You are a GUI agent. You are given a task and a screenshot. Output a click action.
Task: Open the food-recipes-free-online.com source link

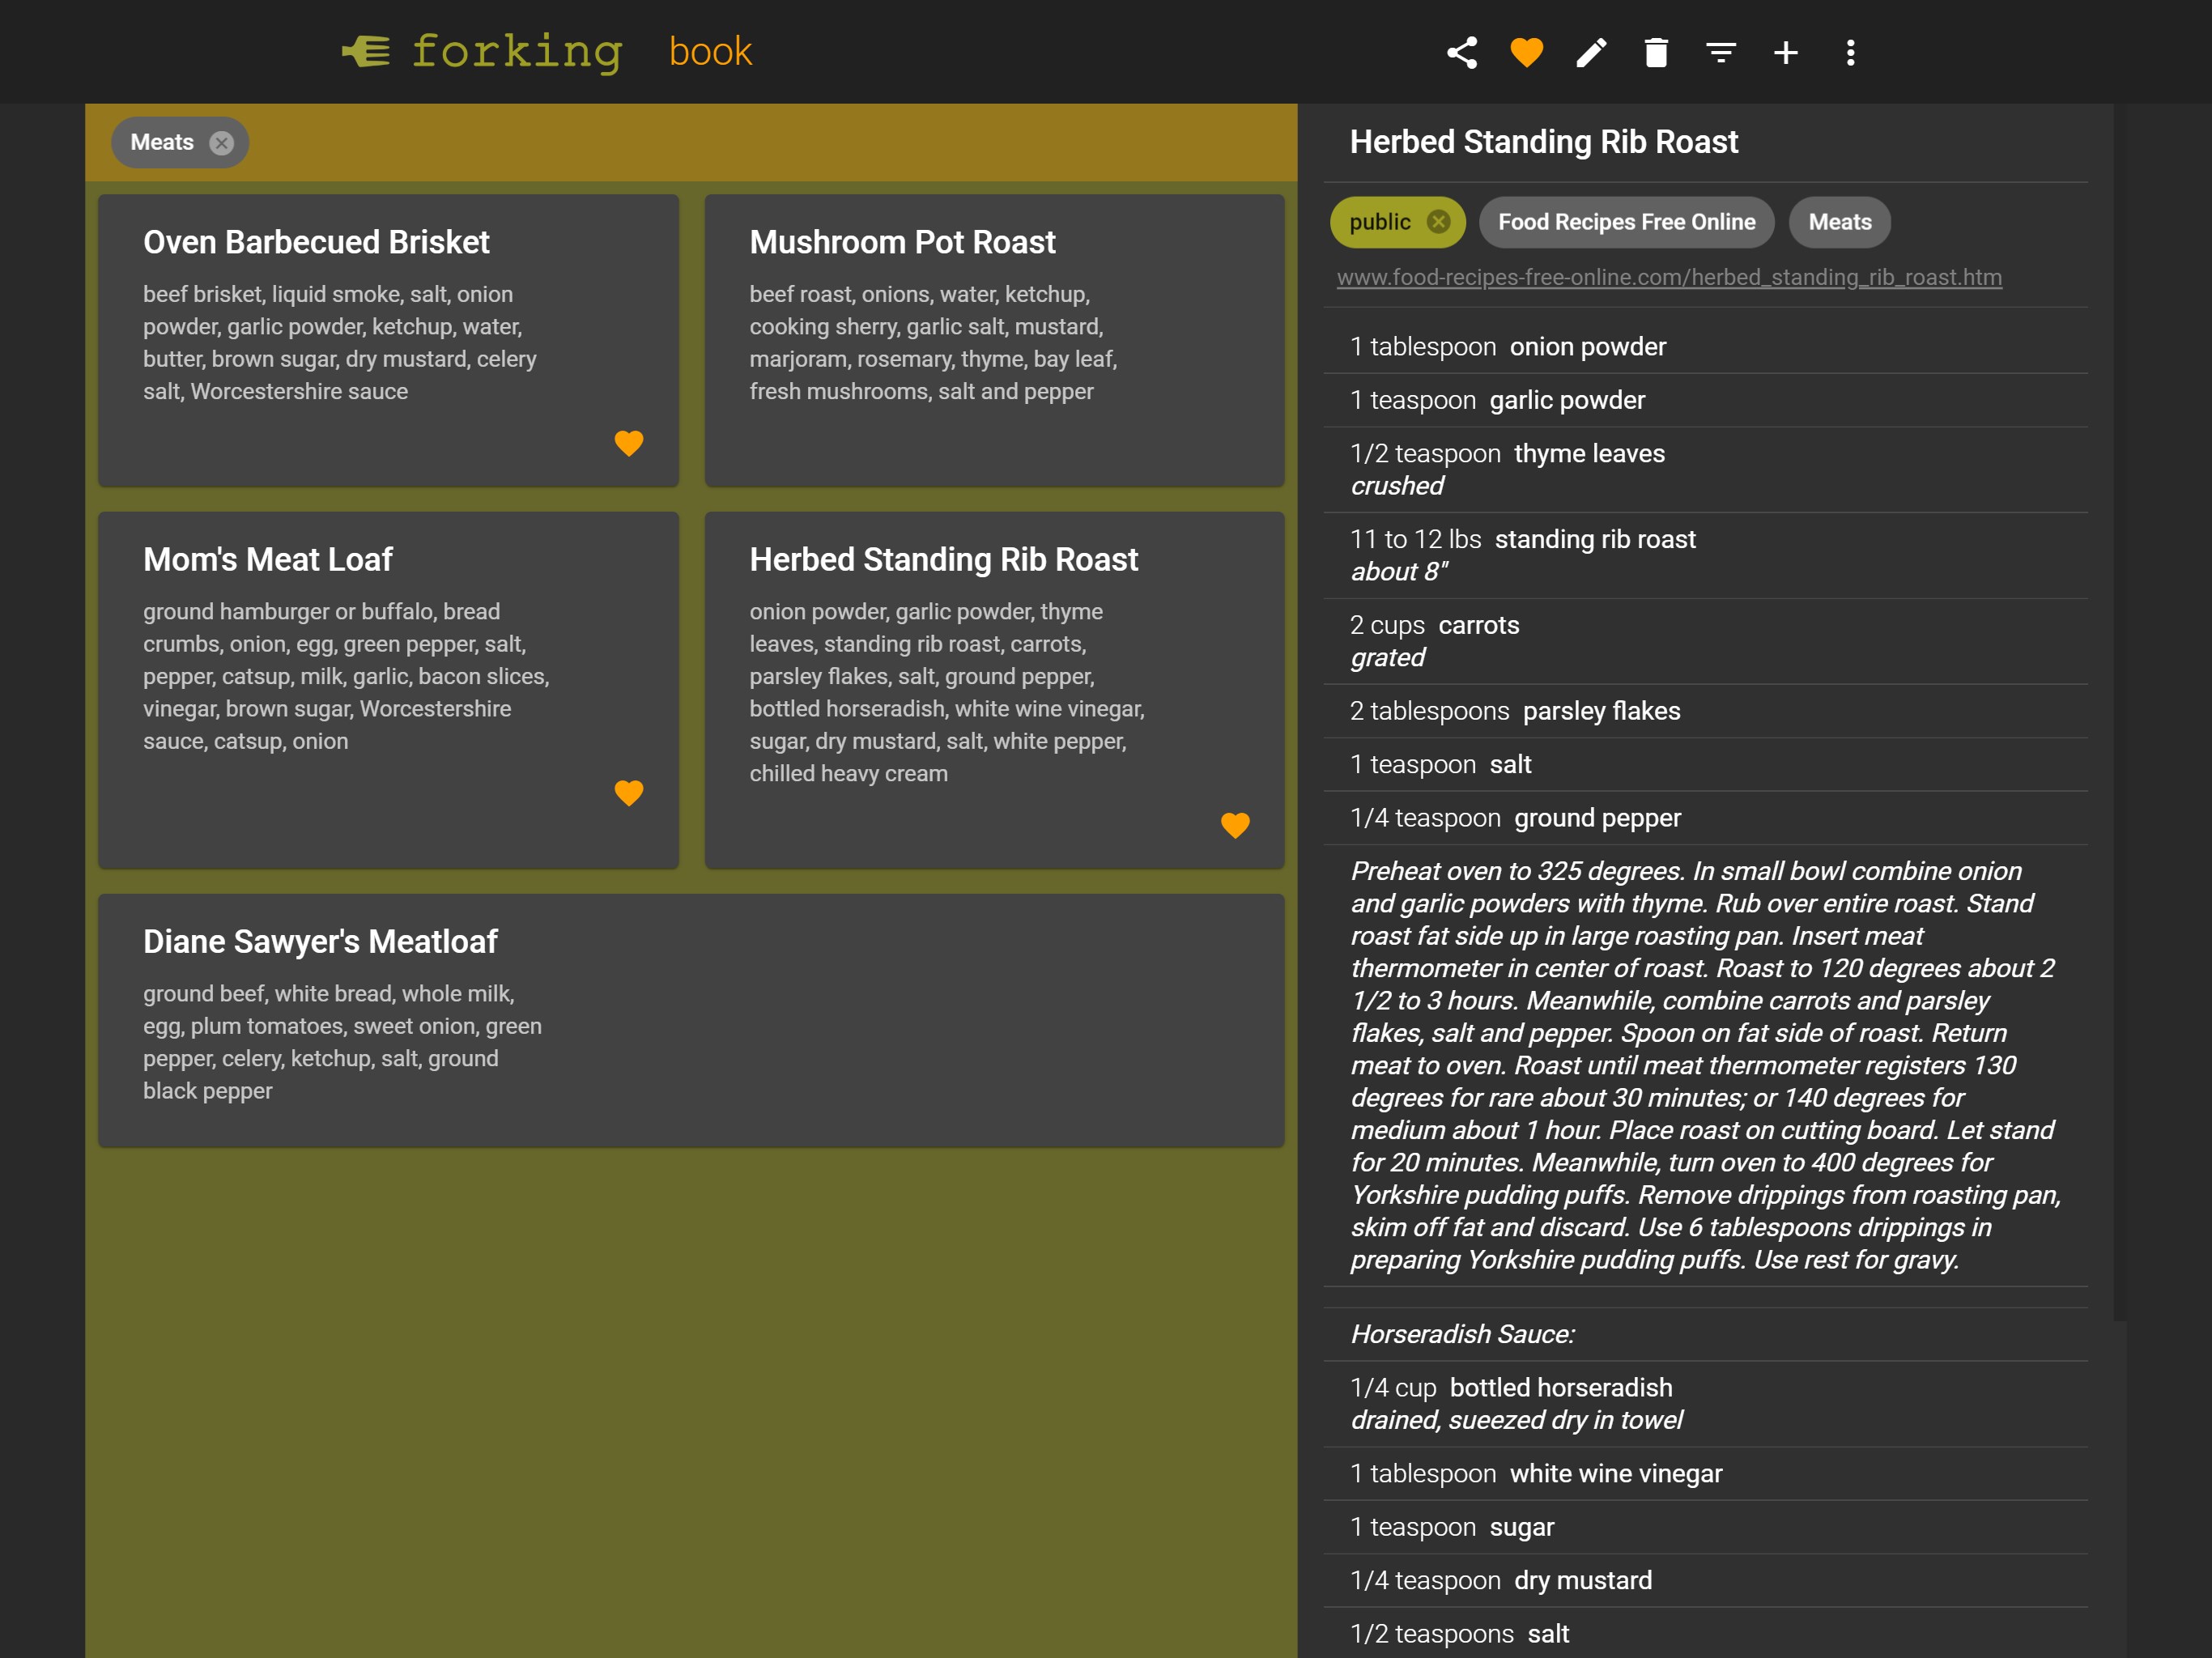tap(1668, 278)
